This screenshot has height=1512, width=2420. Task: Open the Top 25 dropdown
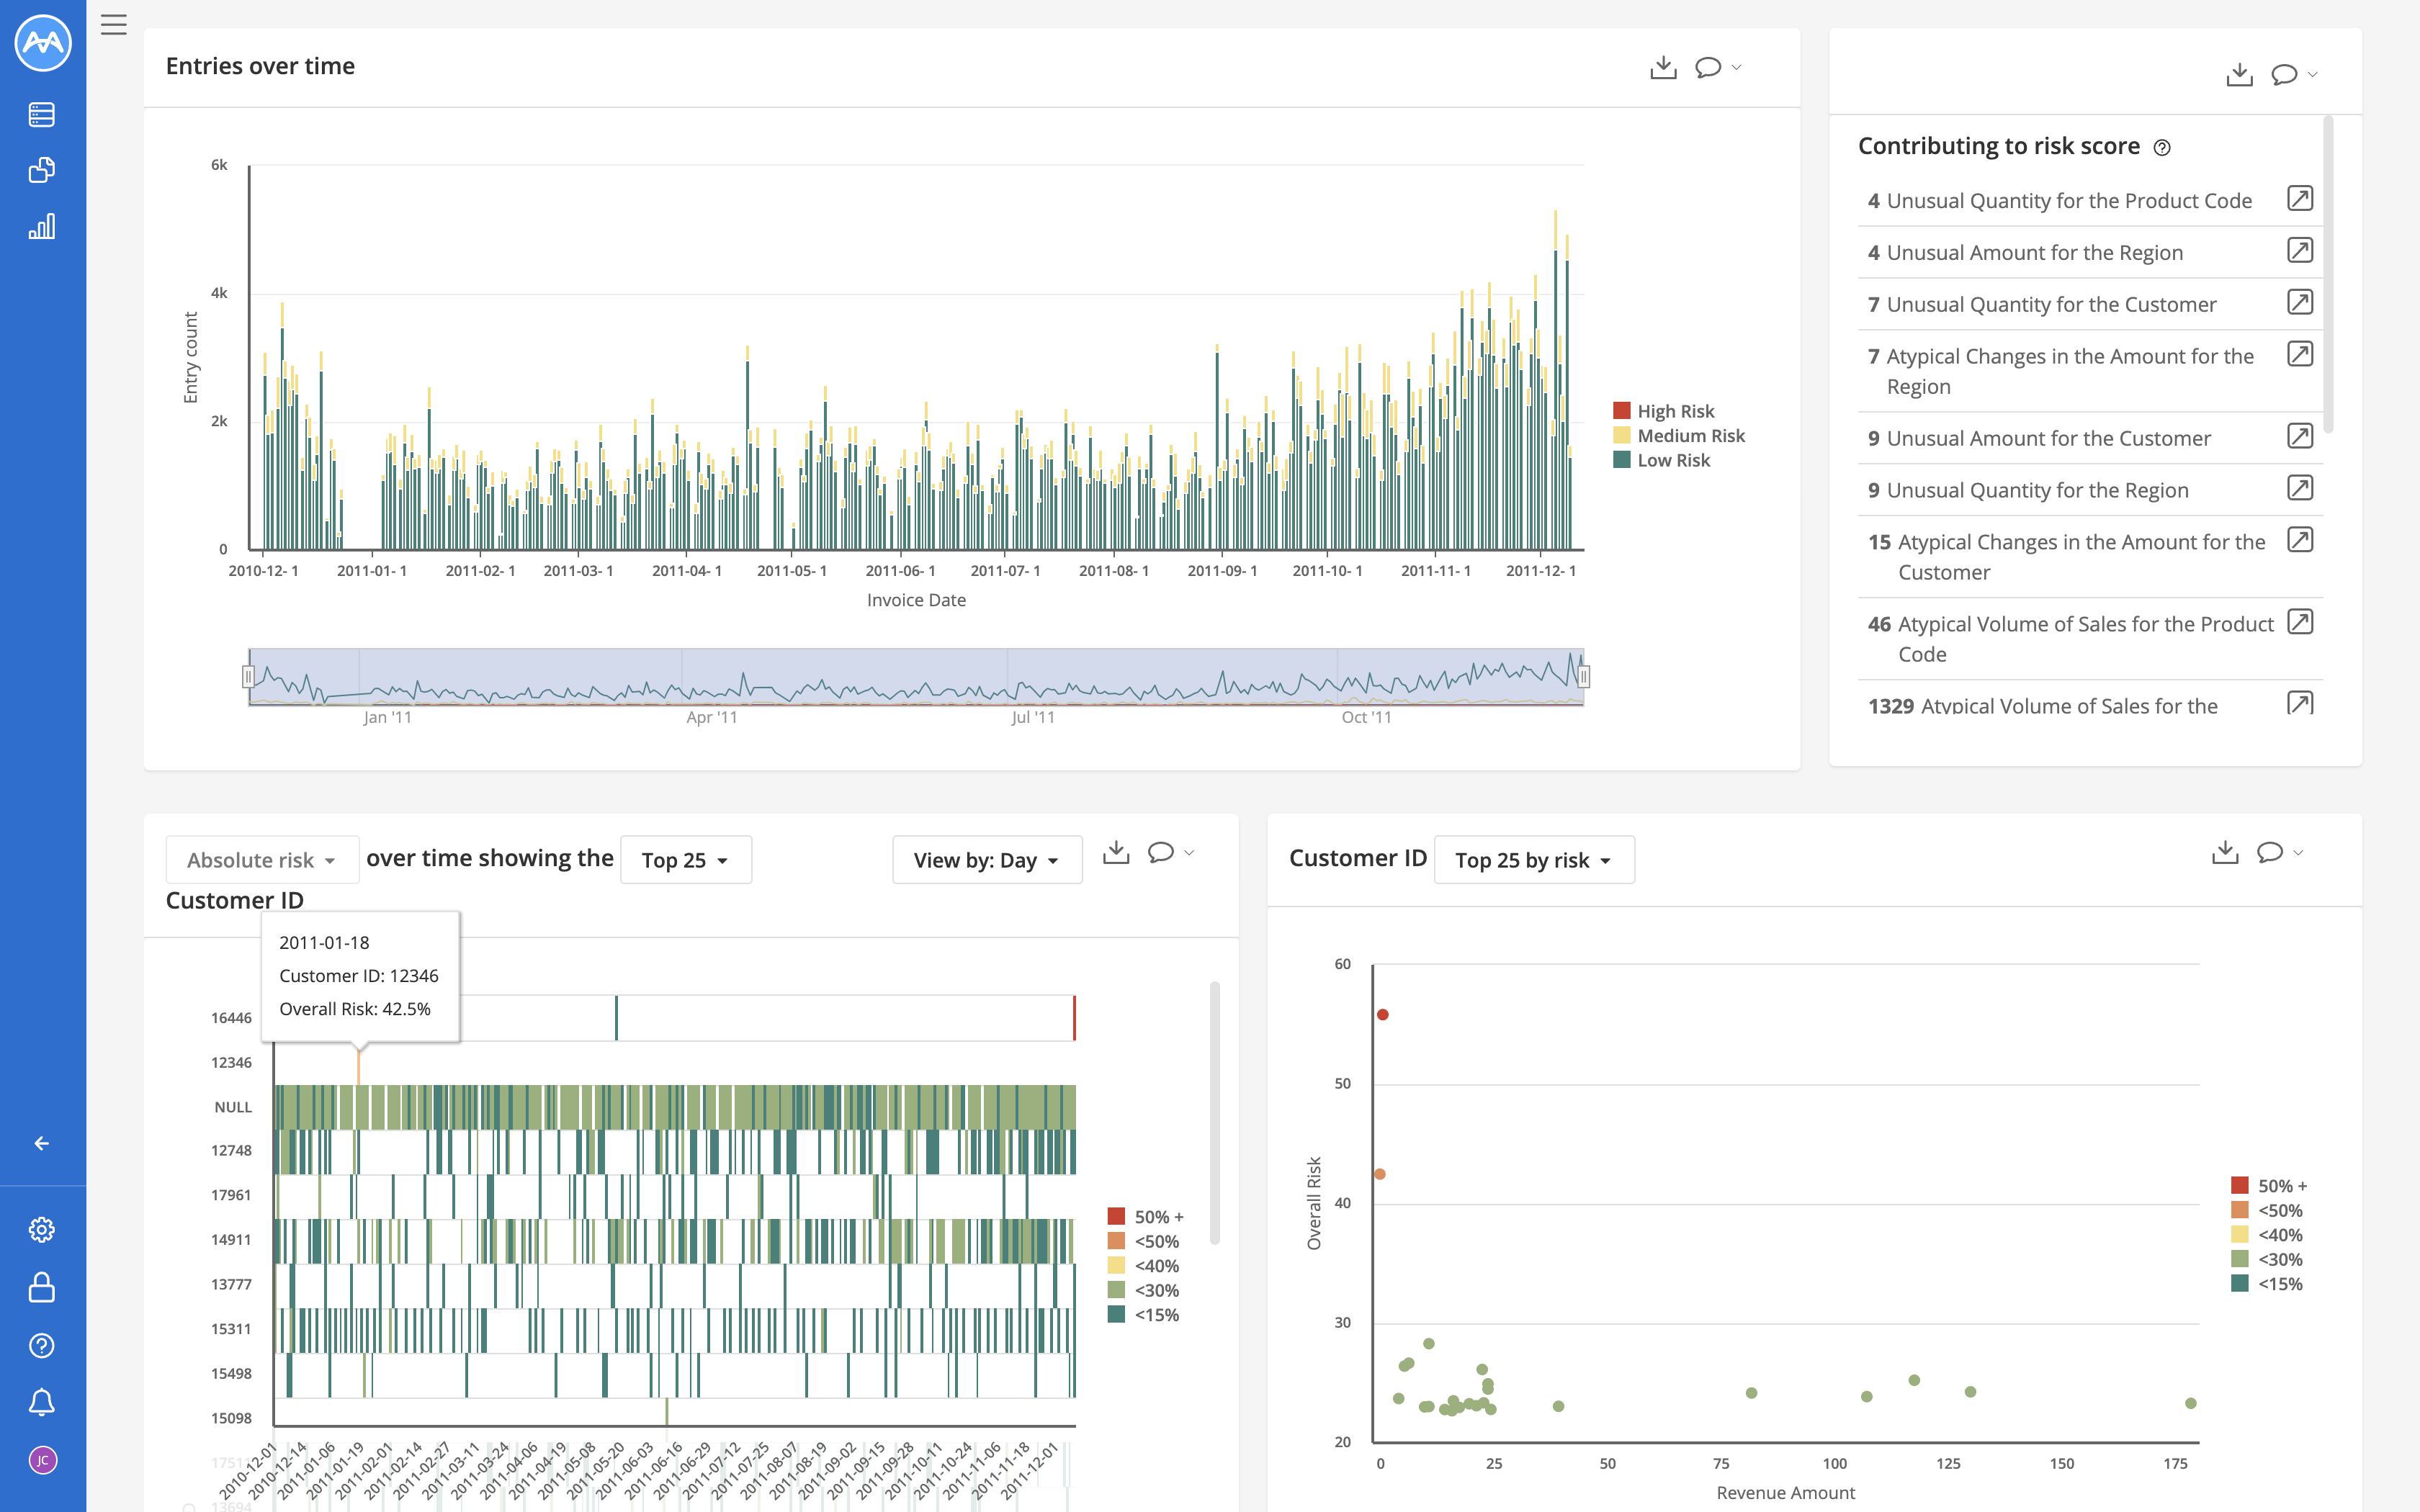(685, 859)
